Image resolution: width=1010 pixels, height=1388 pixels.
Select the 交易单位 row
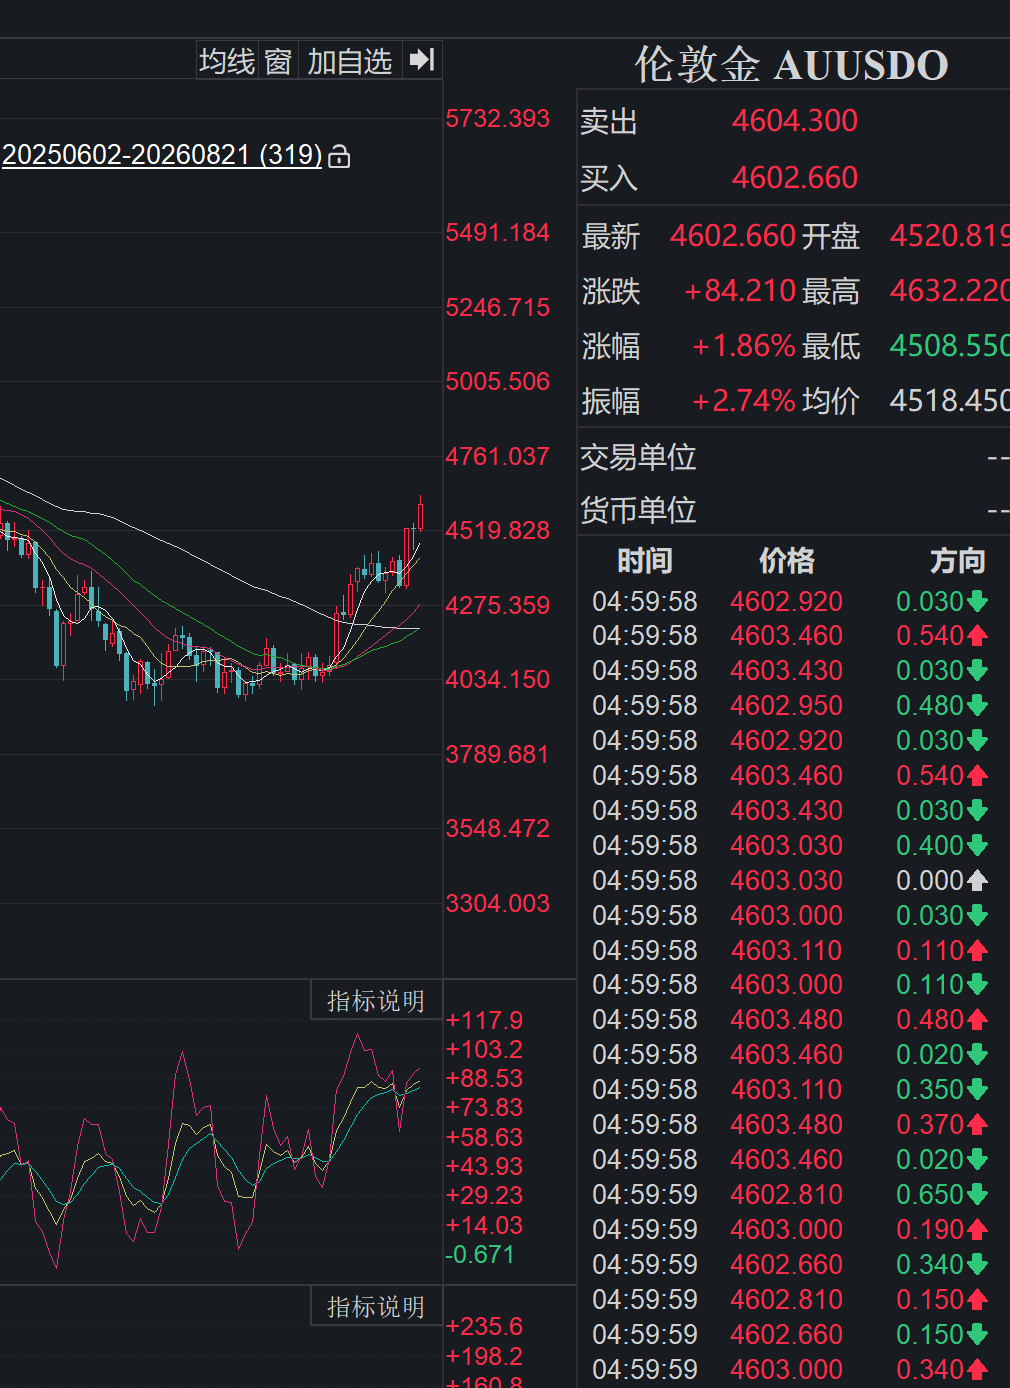(x=794, y=457)
